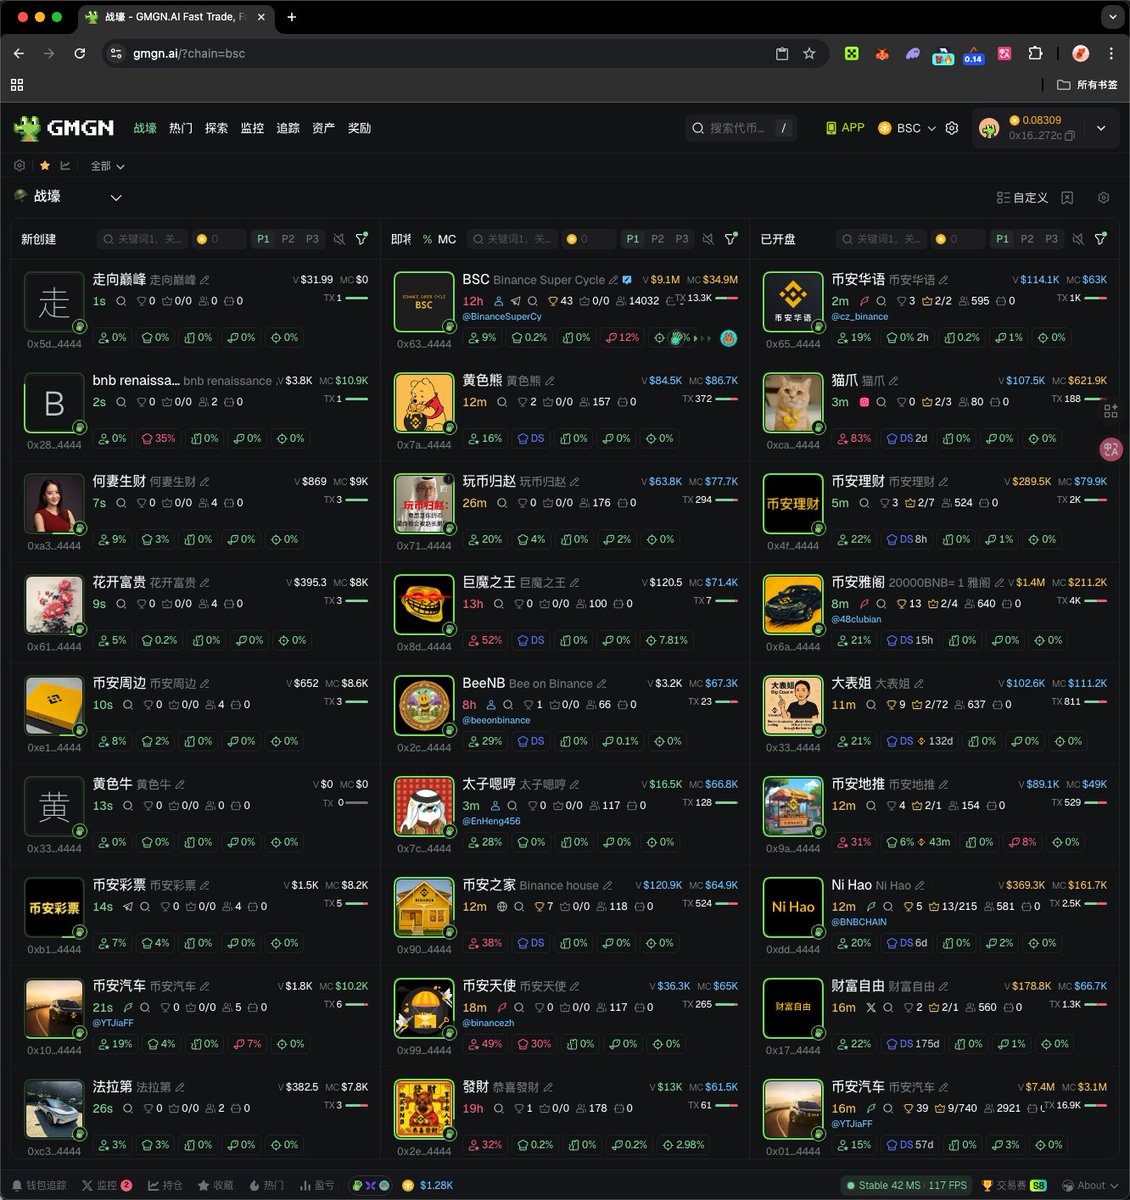Expand the BSC chain dropdown
This screenshot has height=1200, width=1130.
tap(907, 128)
